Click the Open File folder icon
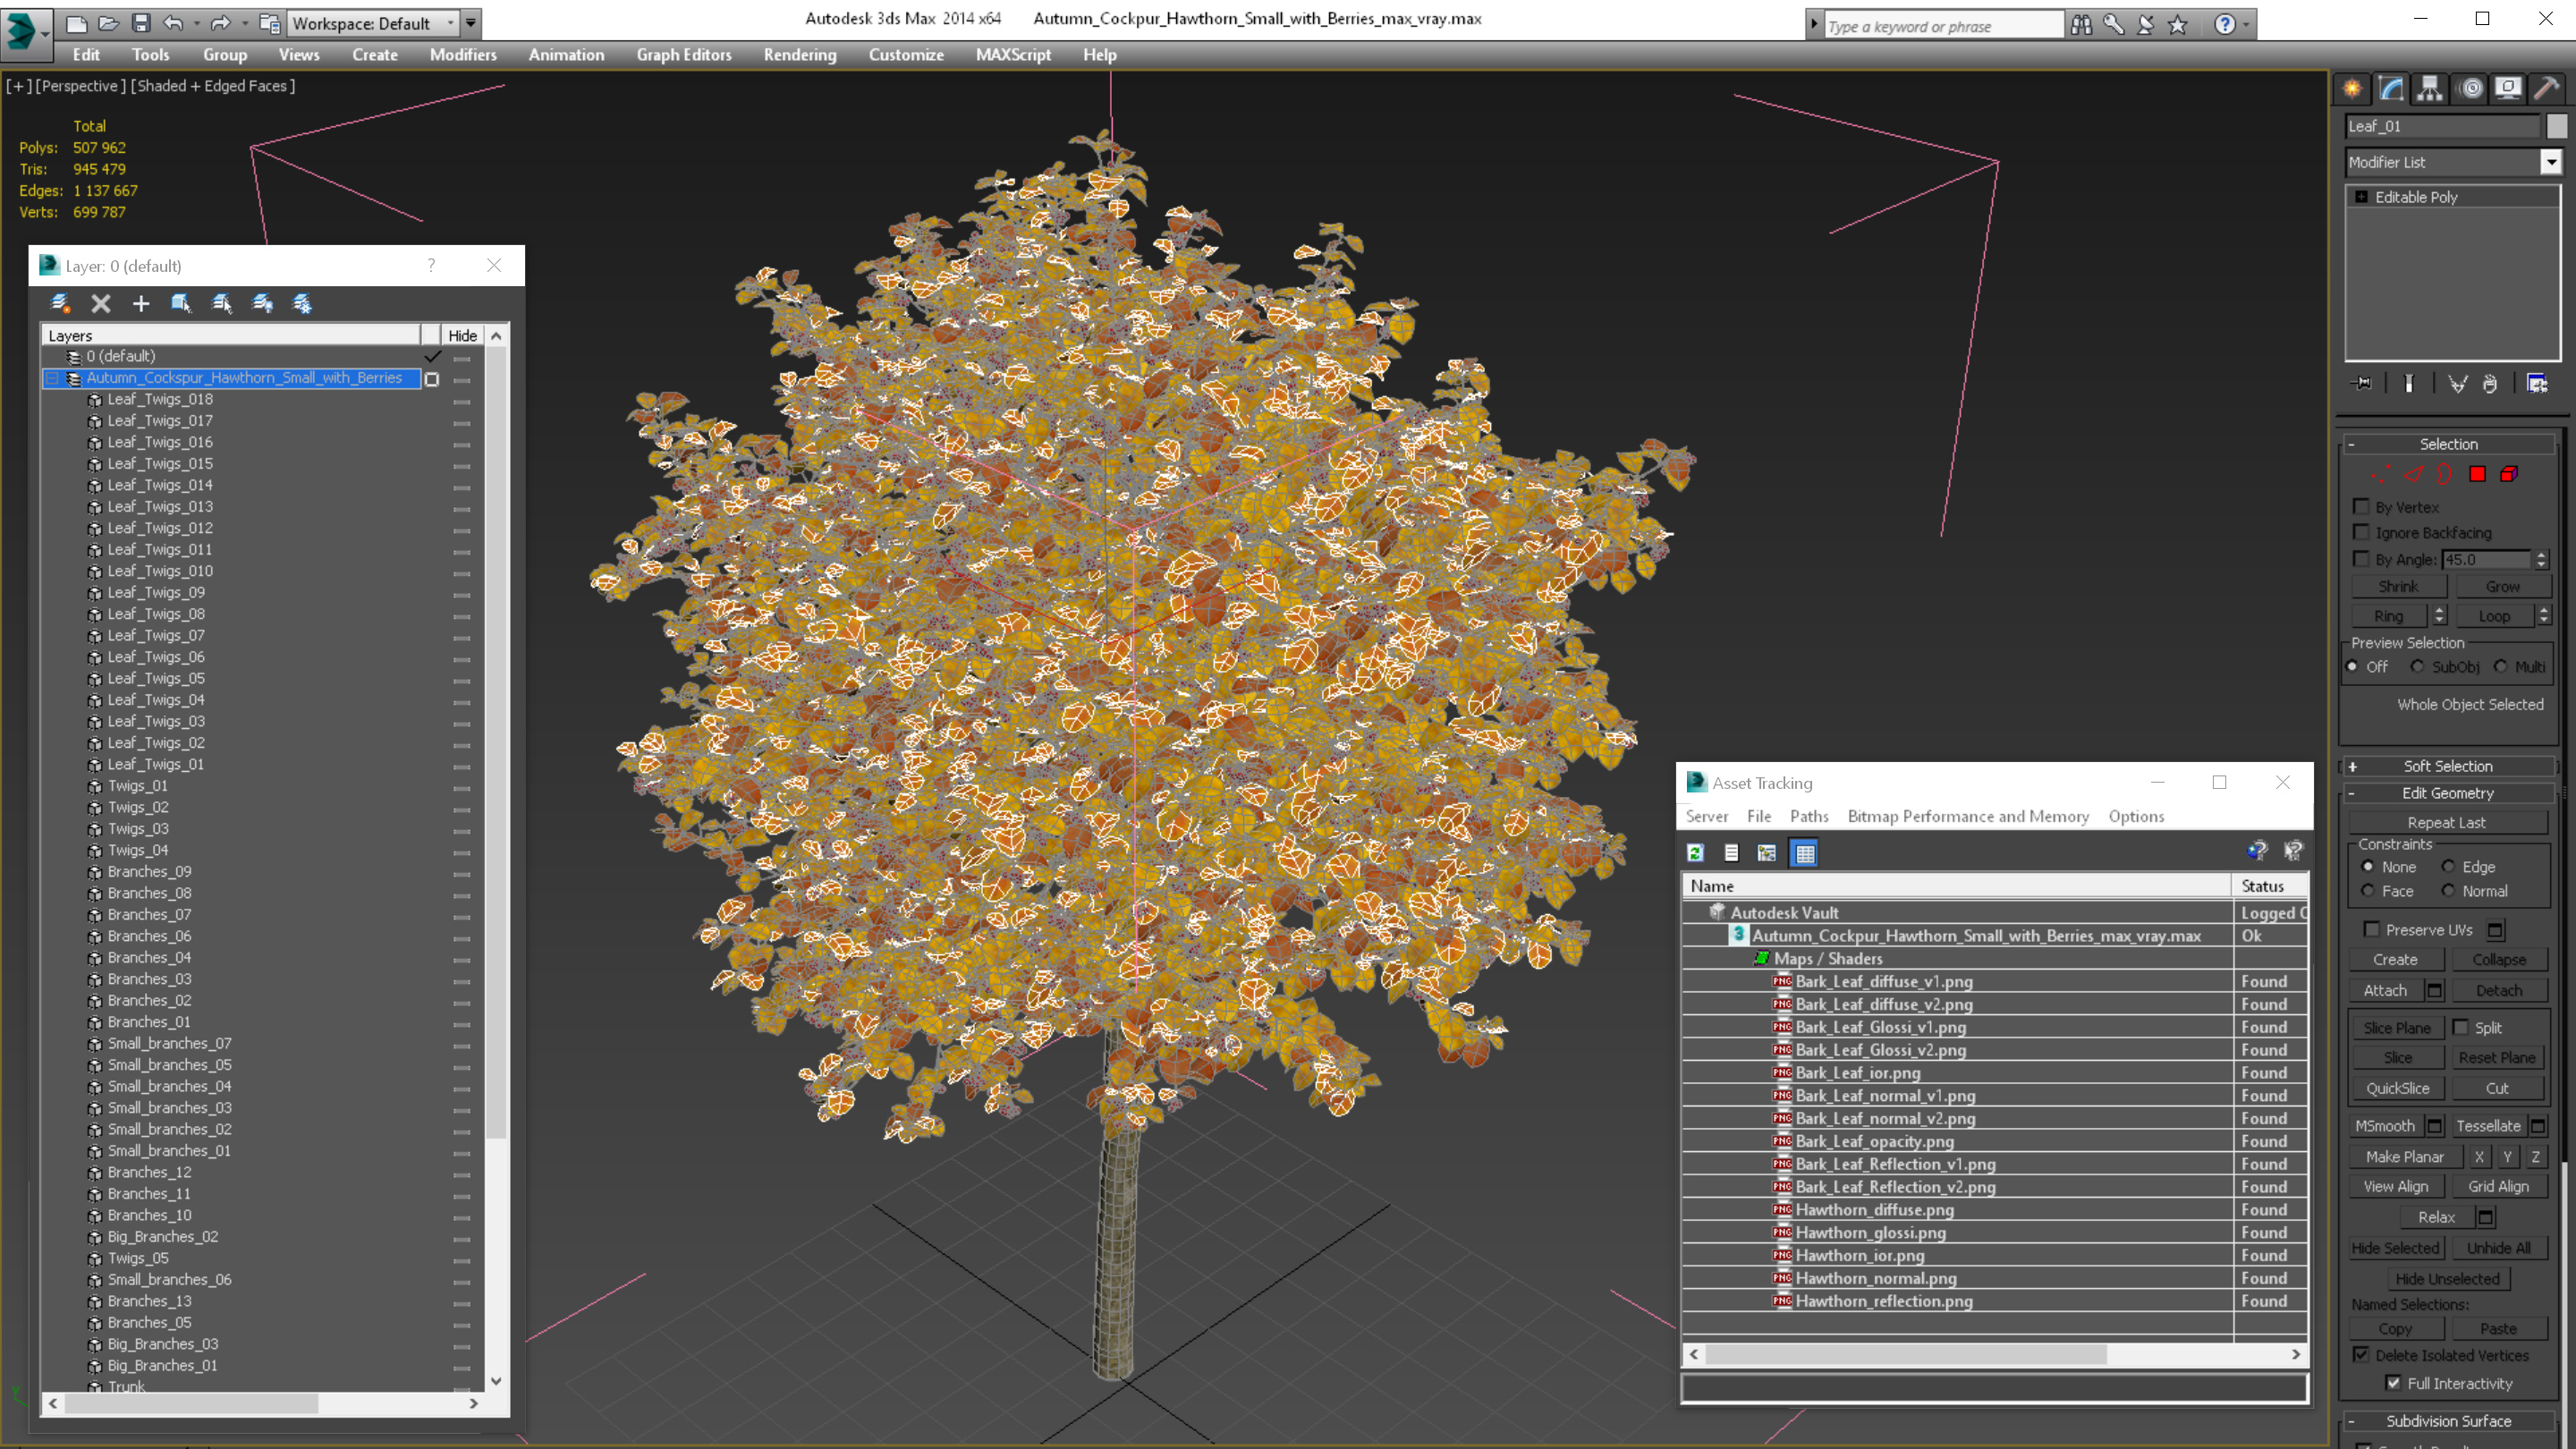 [108, 23]
